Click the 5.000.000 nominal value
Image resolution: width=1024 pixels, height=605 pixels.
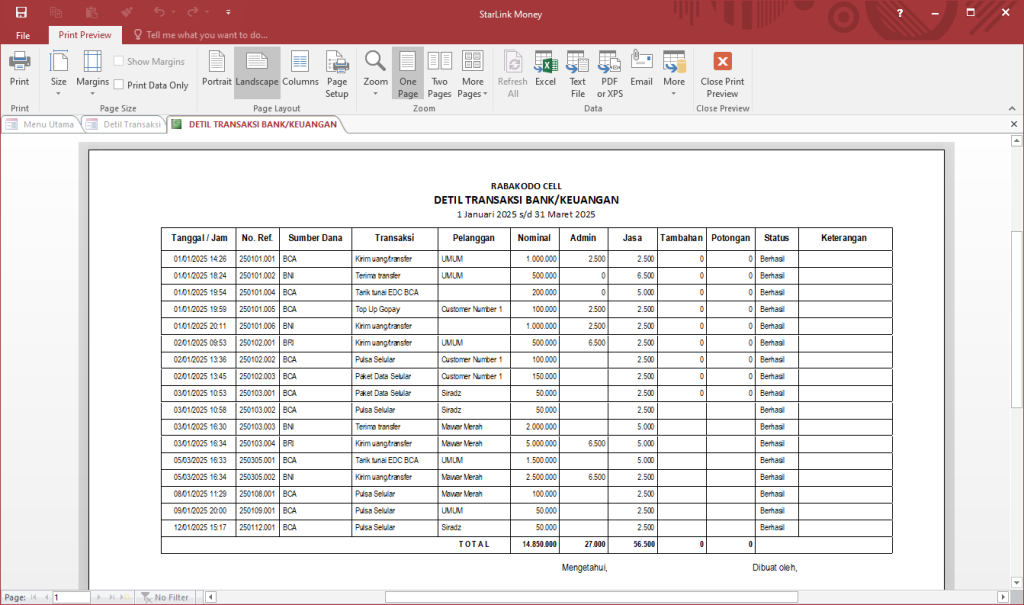point(539,444)
